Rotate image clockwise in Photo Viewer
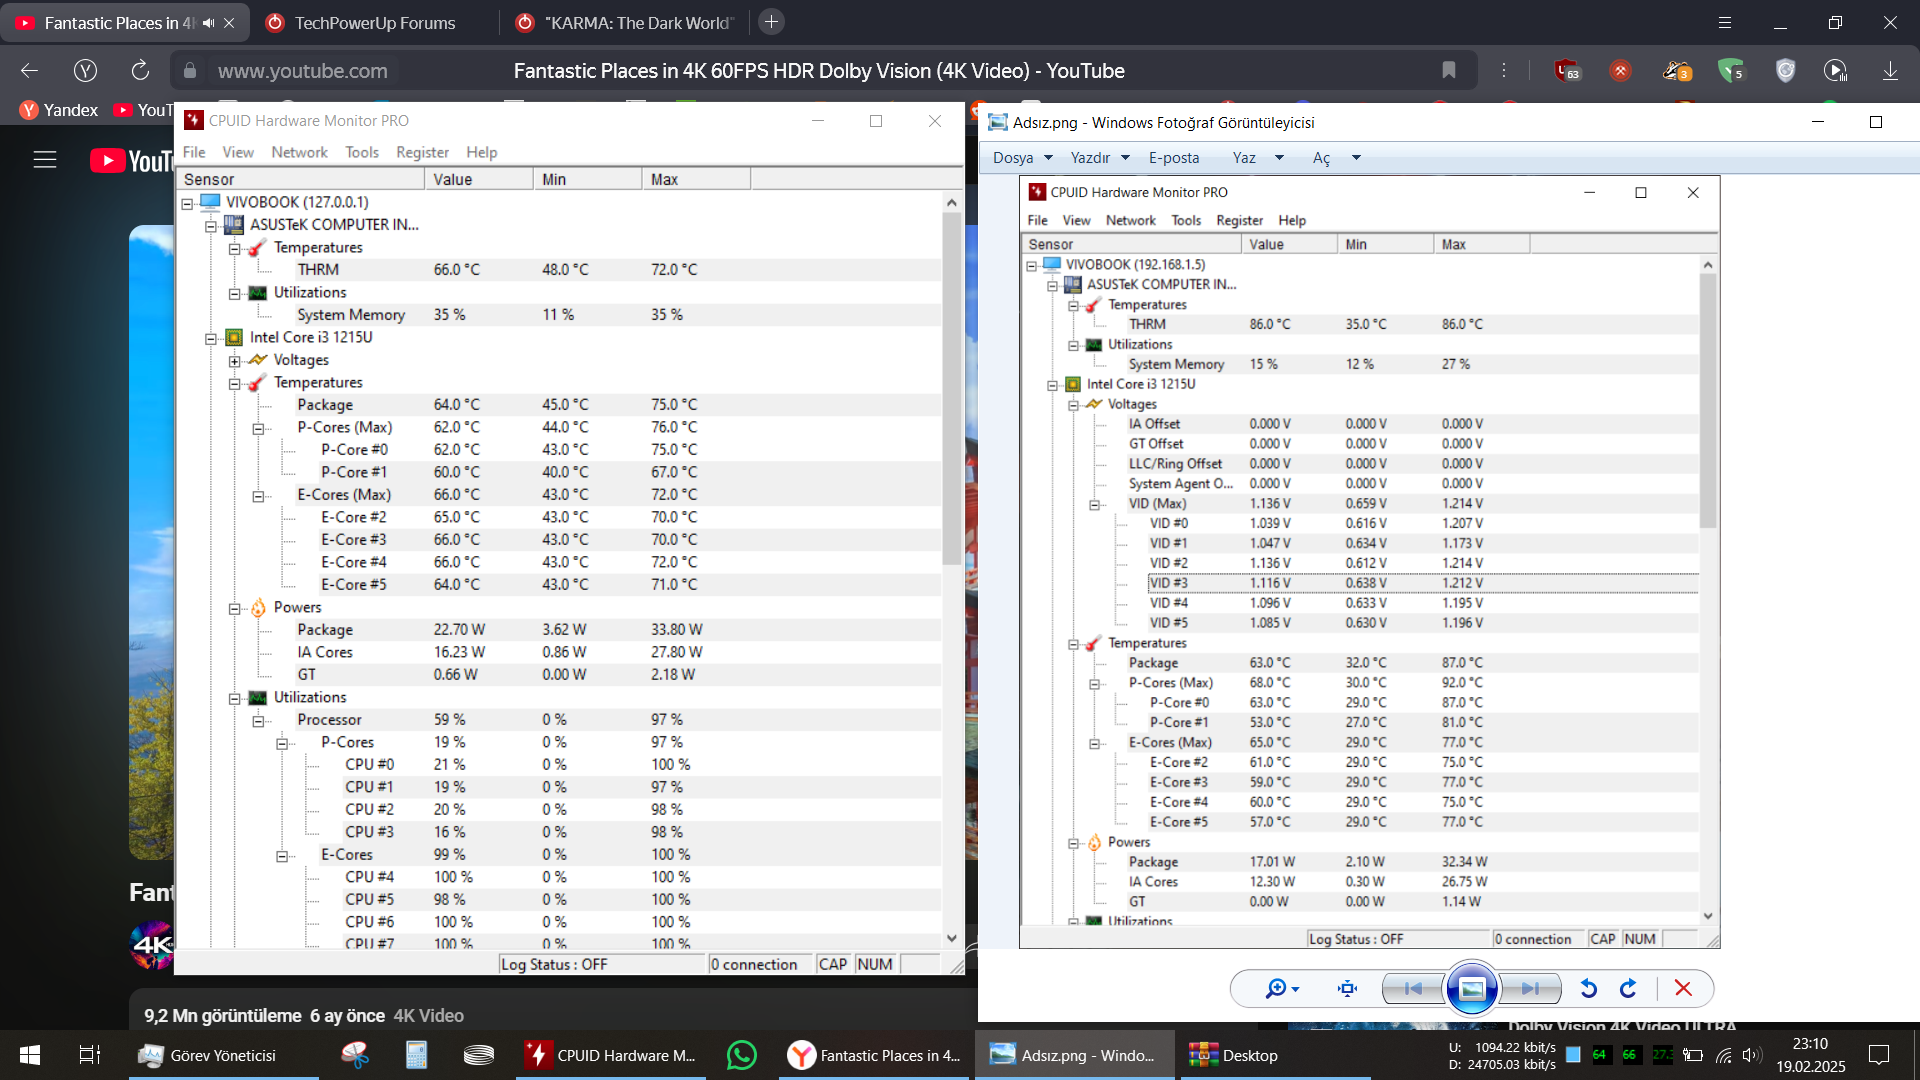1920x1080 pixels. point(1628,989)
